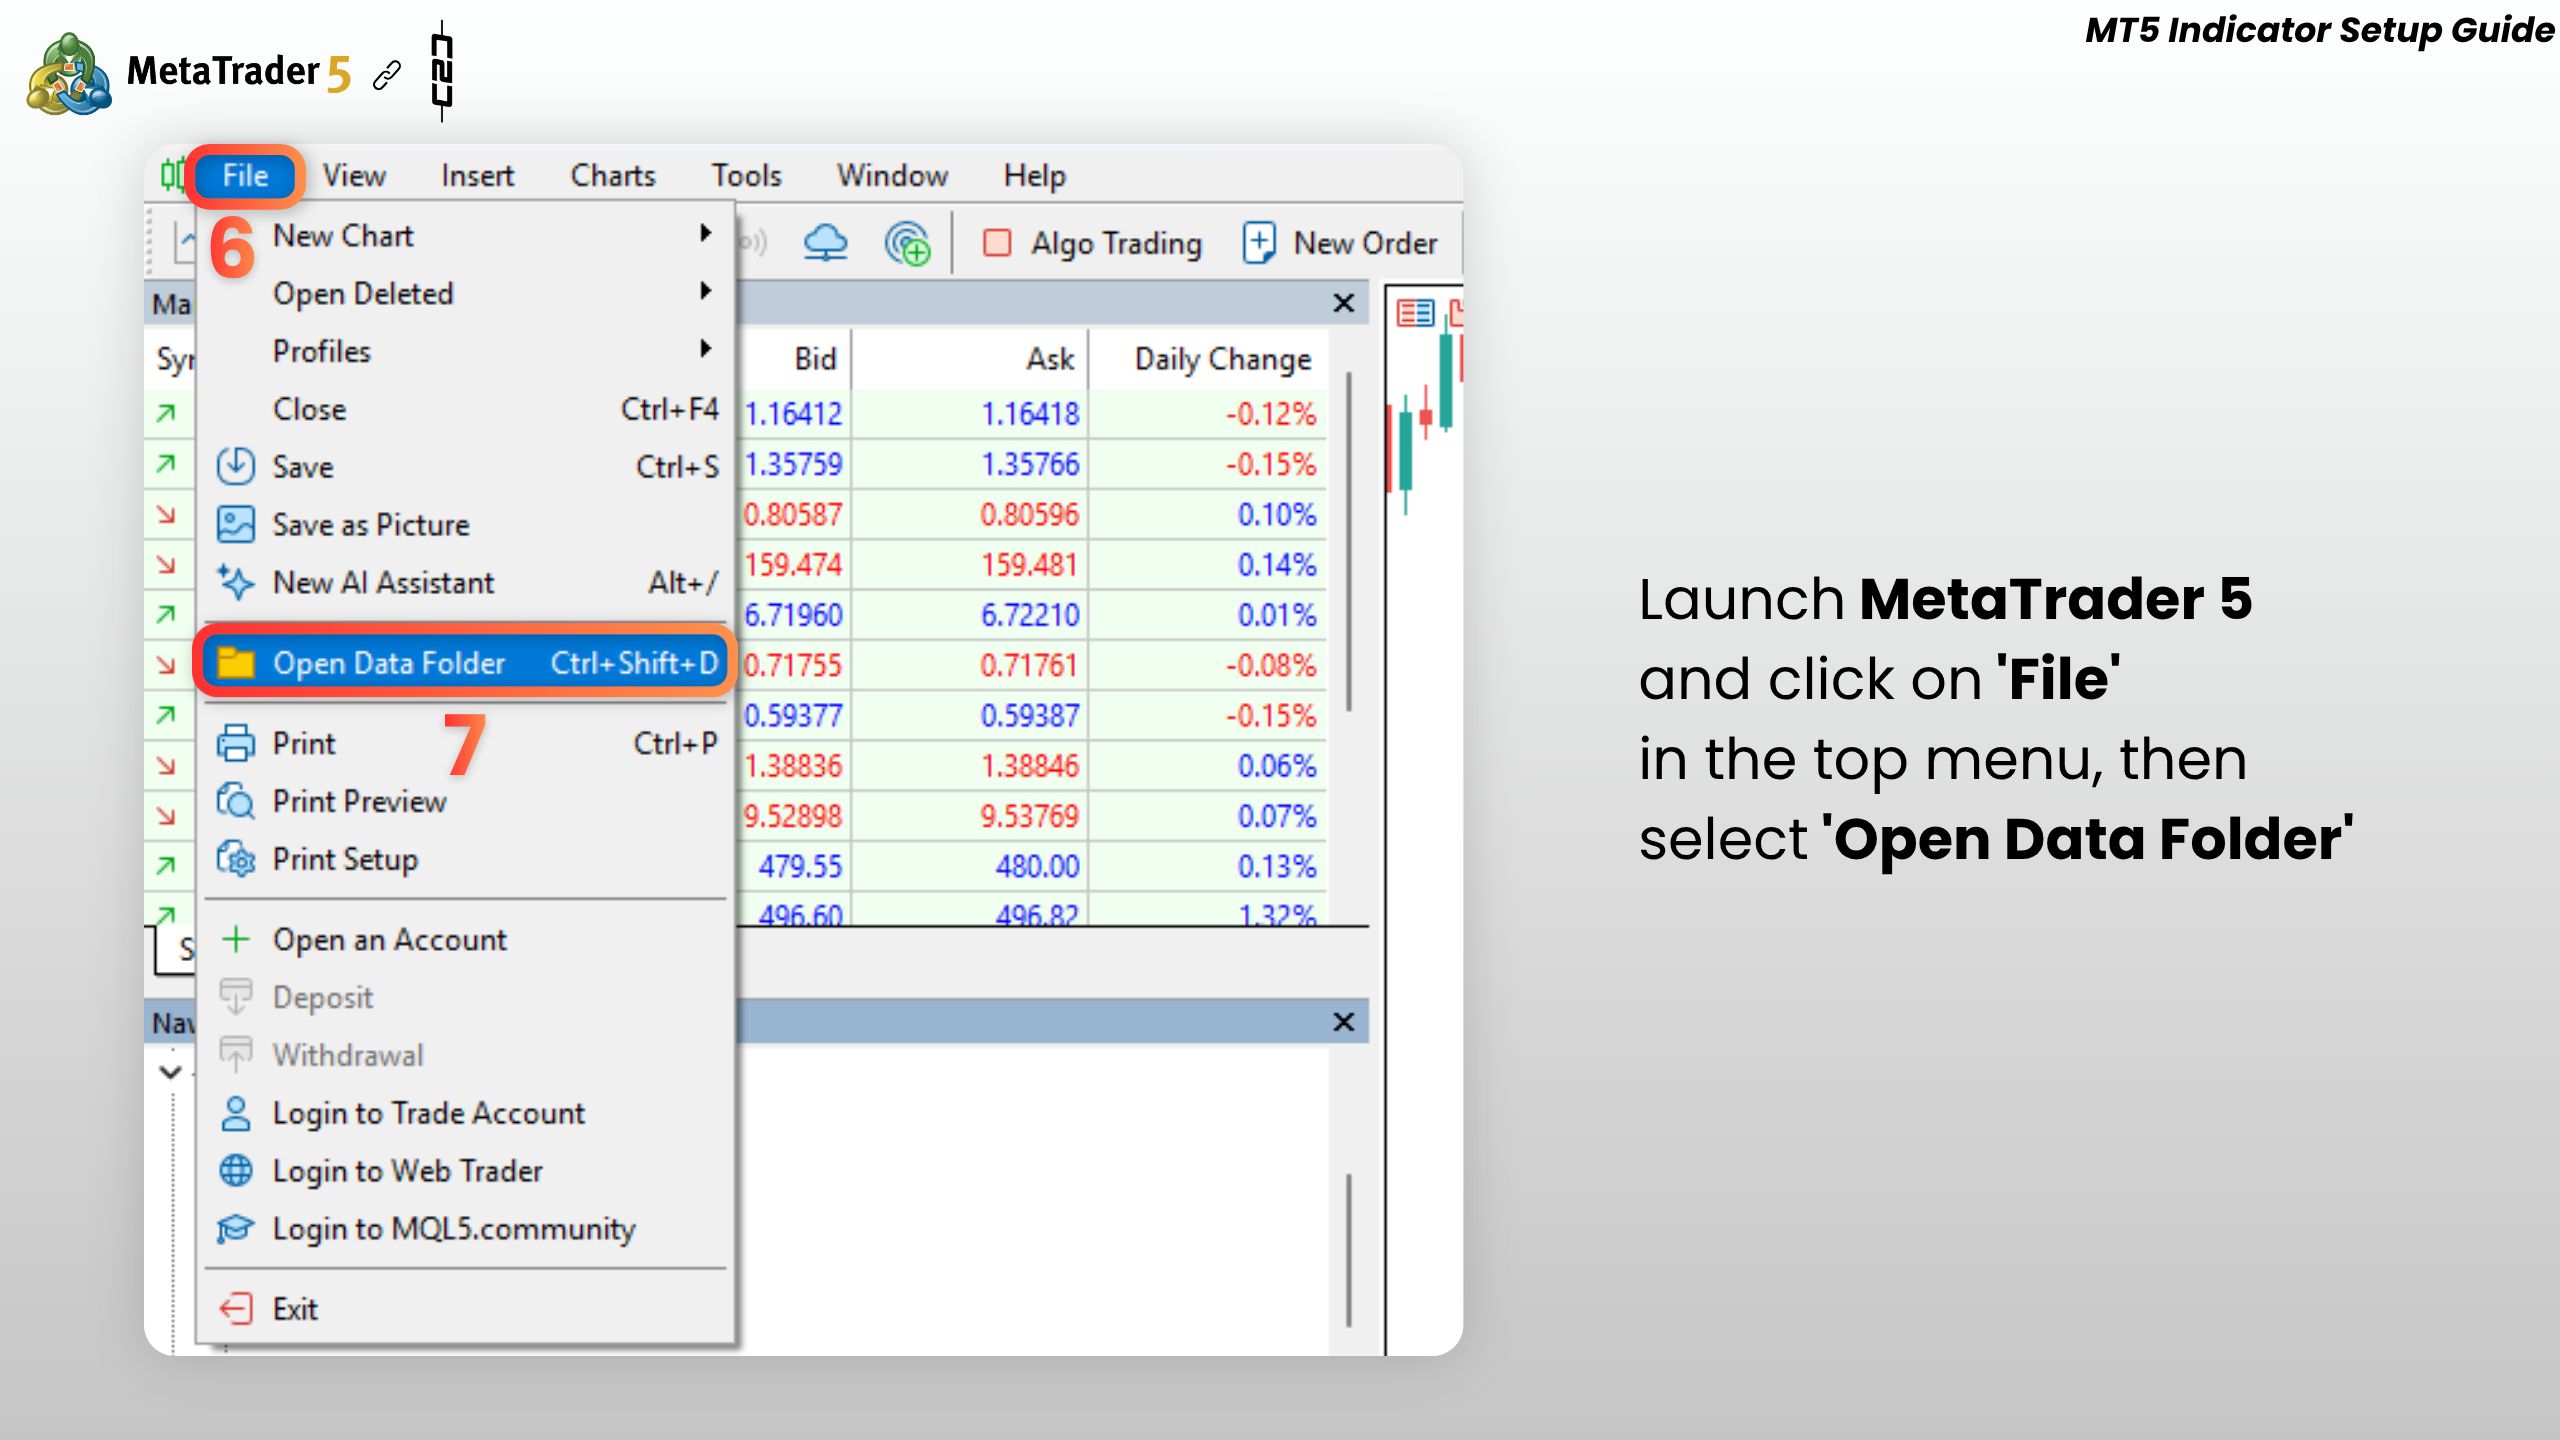Click the MetaTrader 5 logo
Image resolution: width=2560 pixels, height=1440 pixels.
point(190,72)
